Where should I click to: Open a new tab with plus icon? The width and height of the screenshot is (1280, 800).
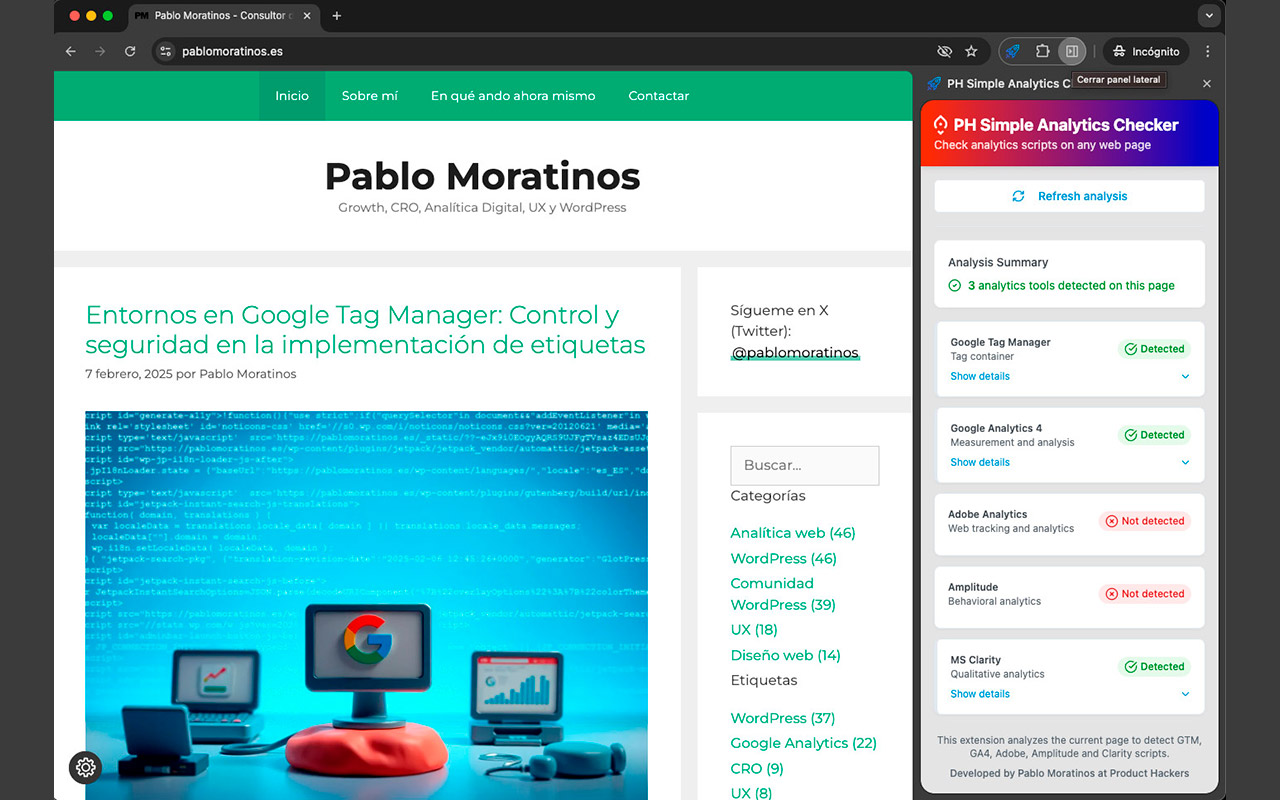click(x=336, y=16)
